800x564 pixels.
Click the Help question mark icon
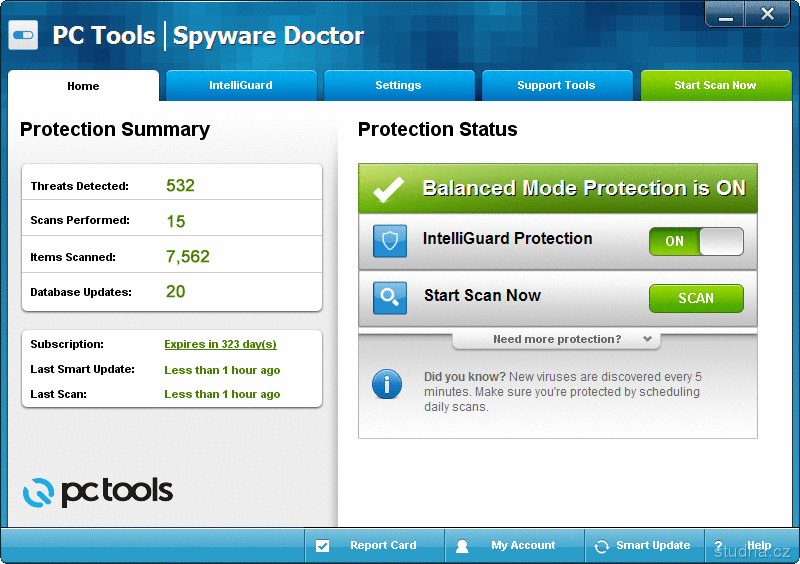(718, 546)
